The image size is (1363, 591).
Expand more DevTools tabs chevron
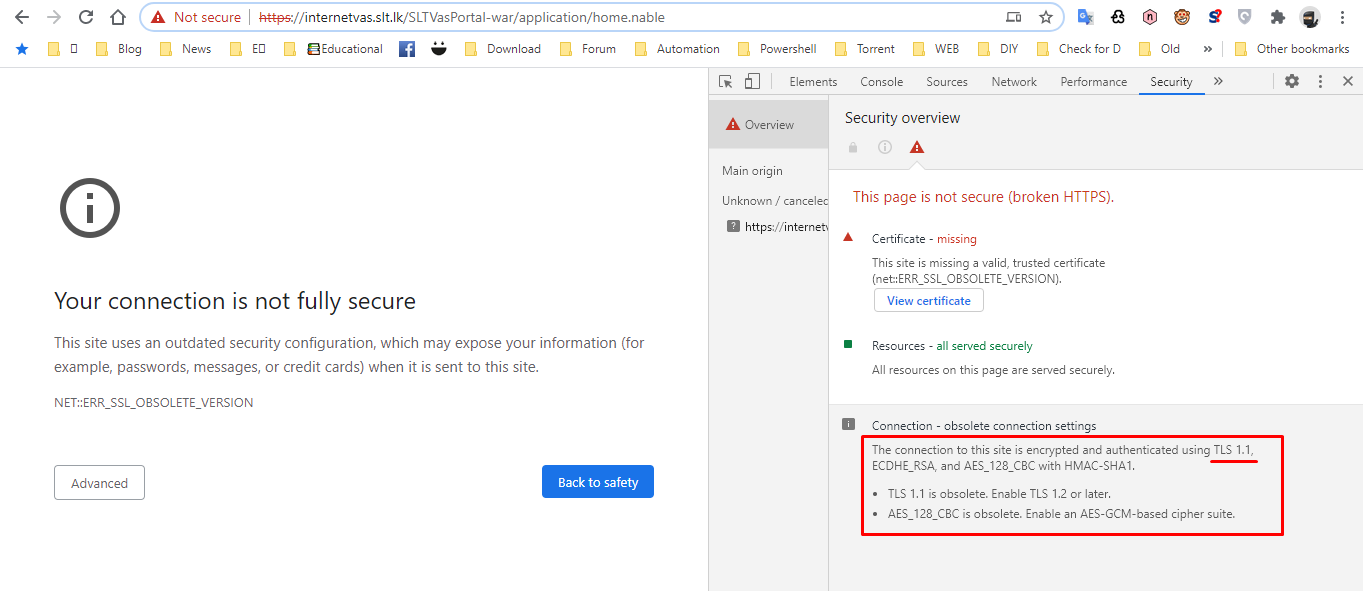coord(1218,82)
